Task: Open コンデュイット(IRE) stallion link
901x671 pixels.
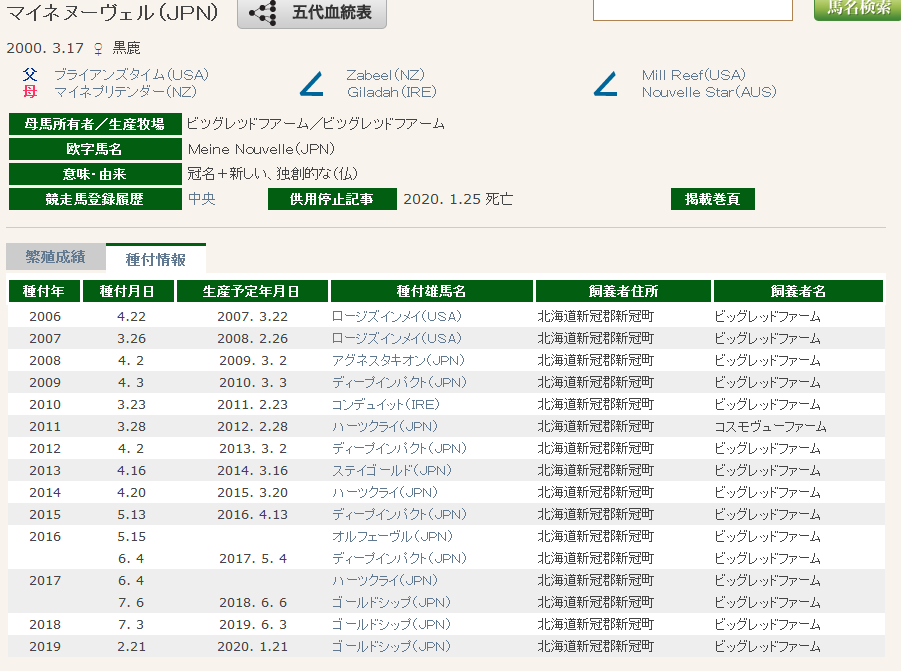Action: point(385,404)
